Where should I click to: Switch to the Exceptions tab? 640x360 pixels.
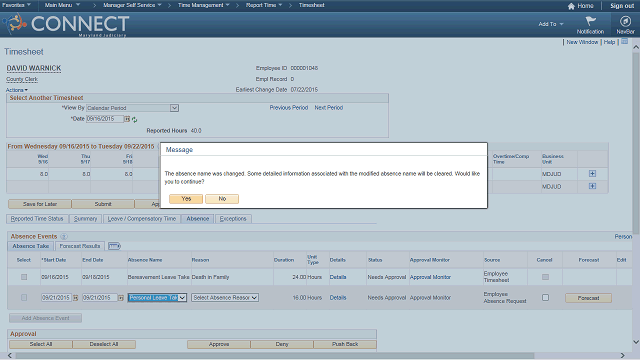click(233, 219)
